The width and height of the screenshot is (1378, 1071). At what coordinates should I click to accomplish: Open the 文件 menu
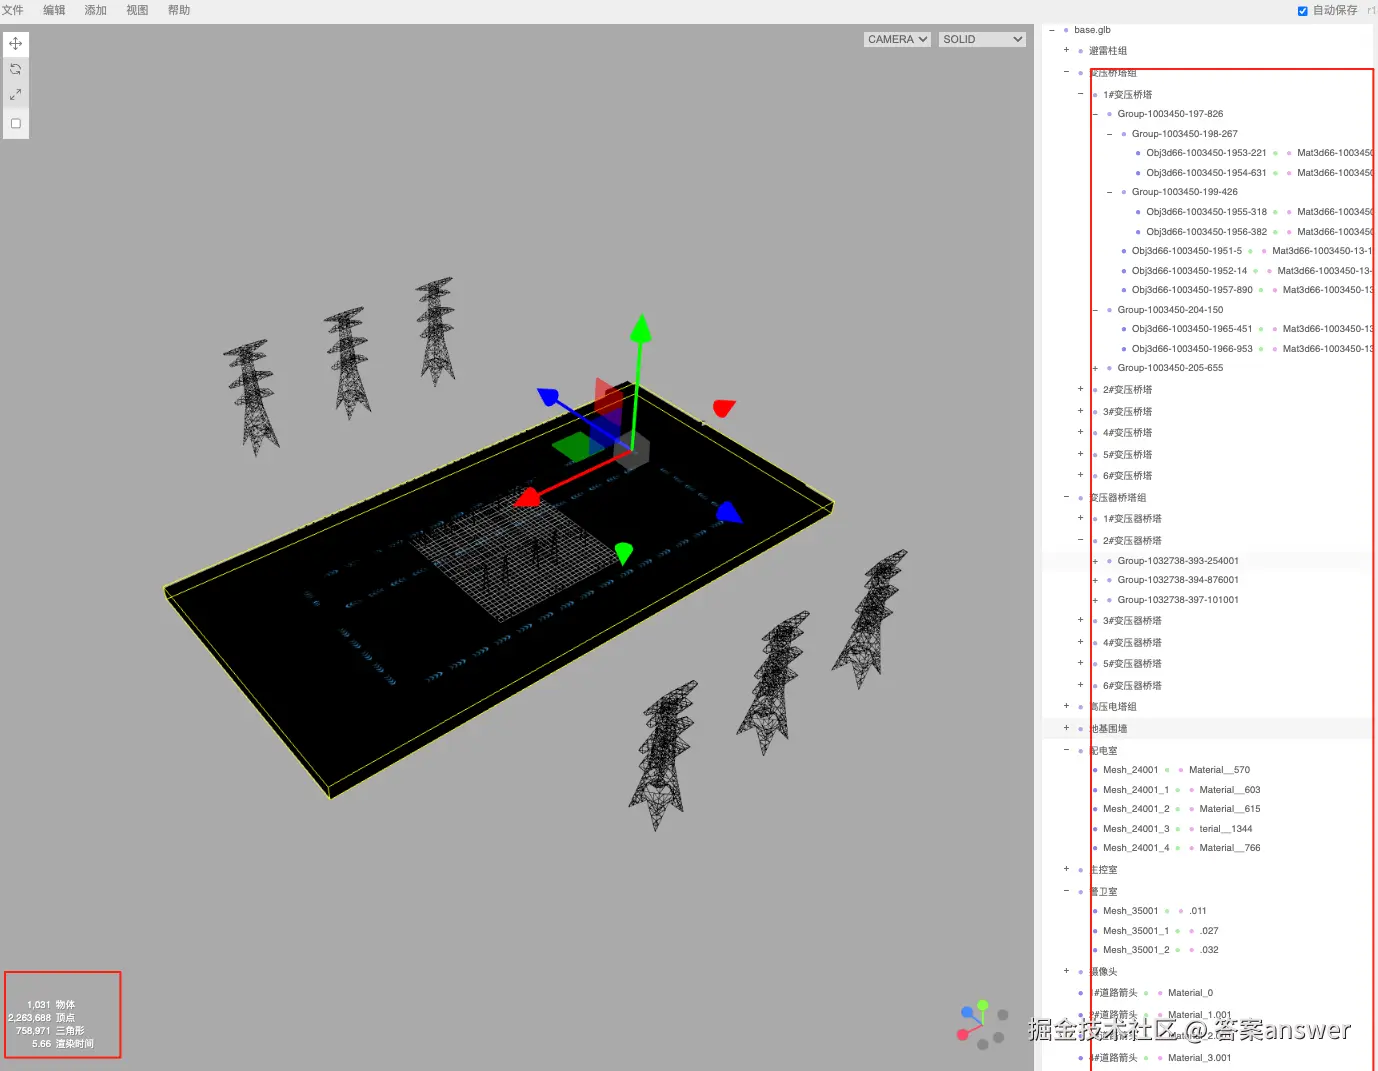point(13,10)
